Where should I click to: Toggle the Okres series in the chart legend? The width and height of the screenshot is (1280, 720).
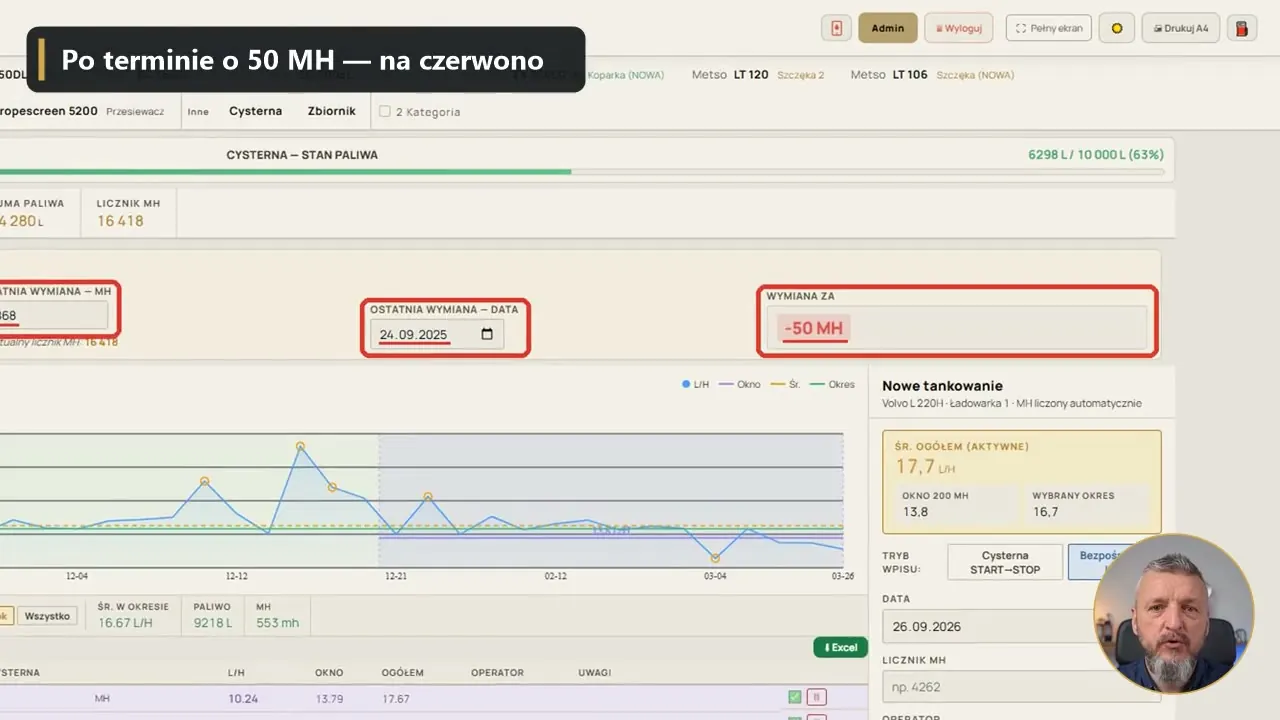tap(832, 384)
